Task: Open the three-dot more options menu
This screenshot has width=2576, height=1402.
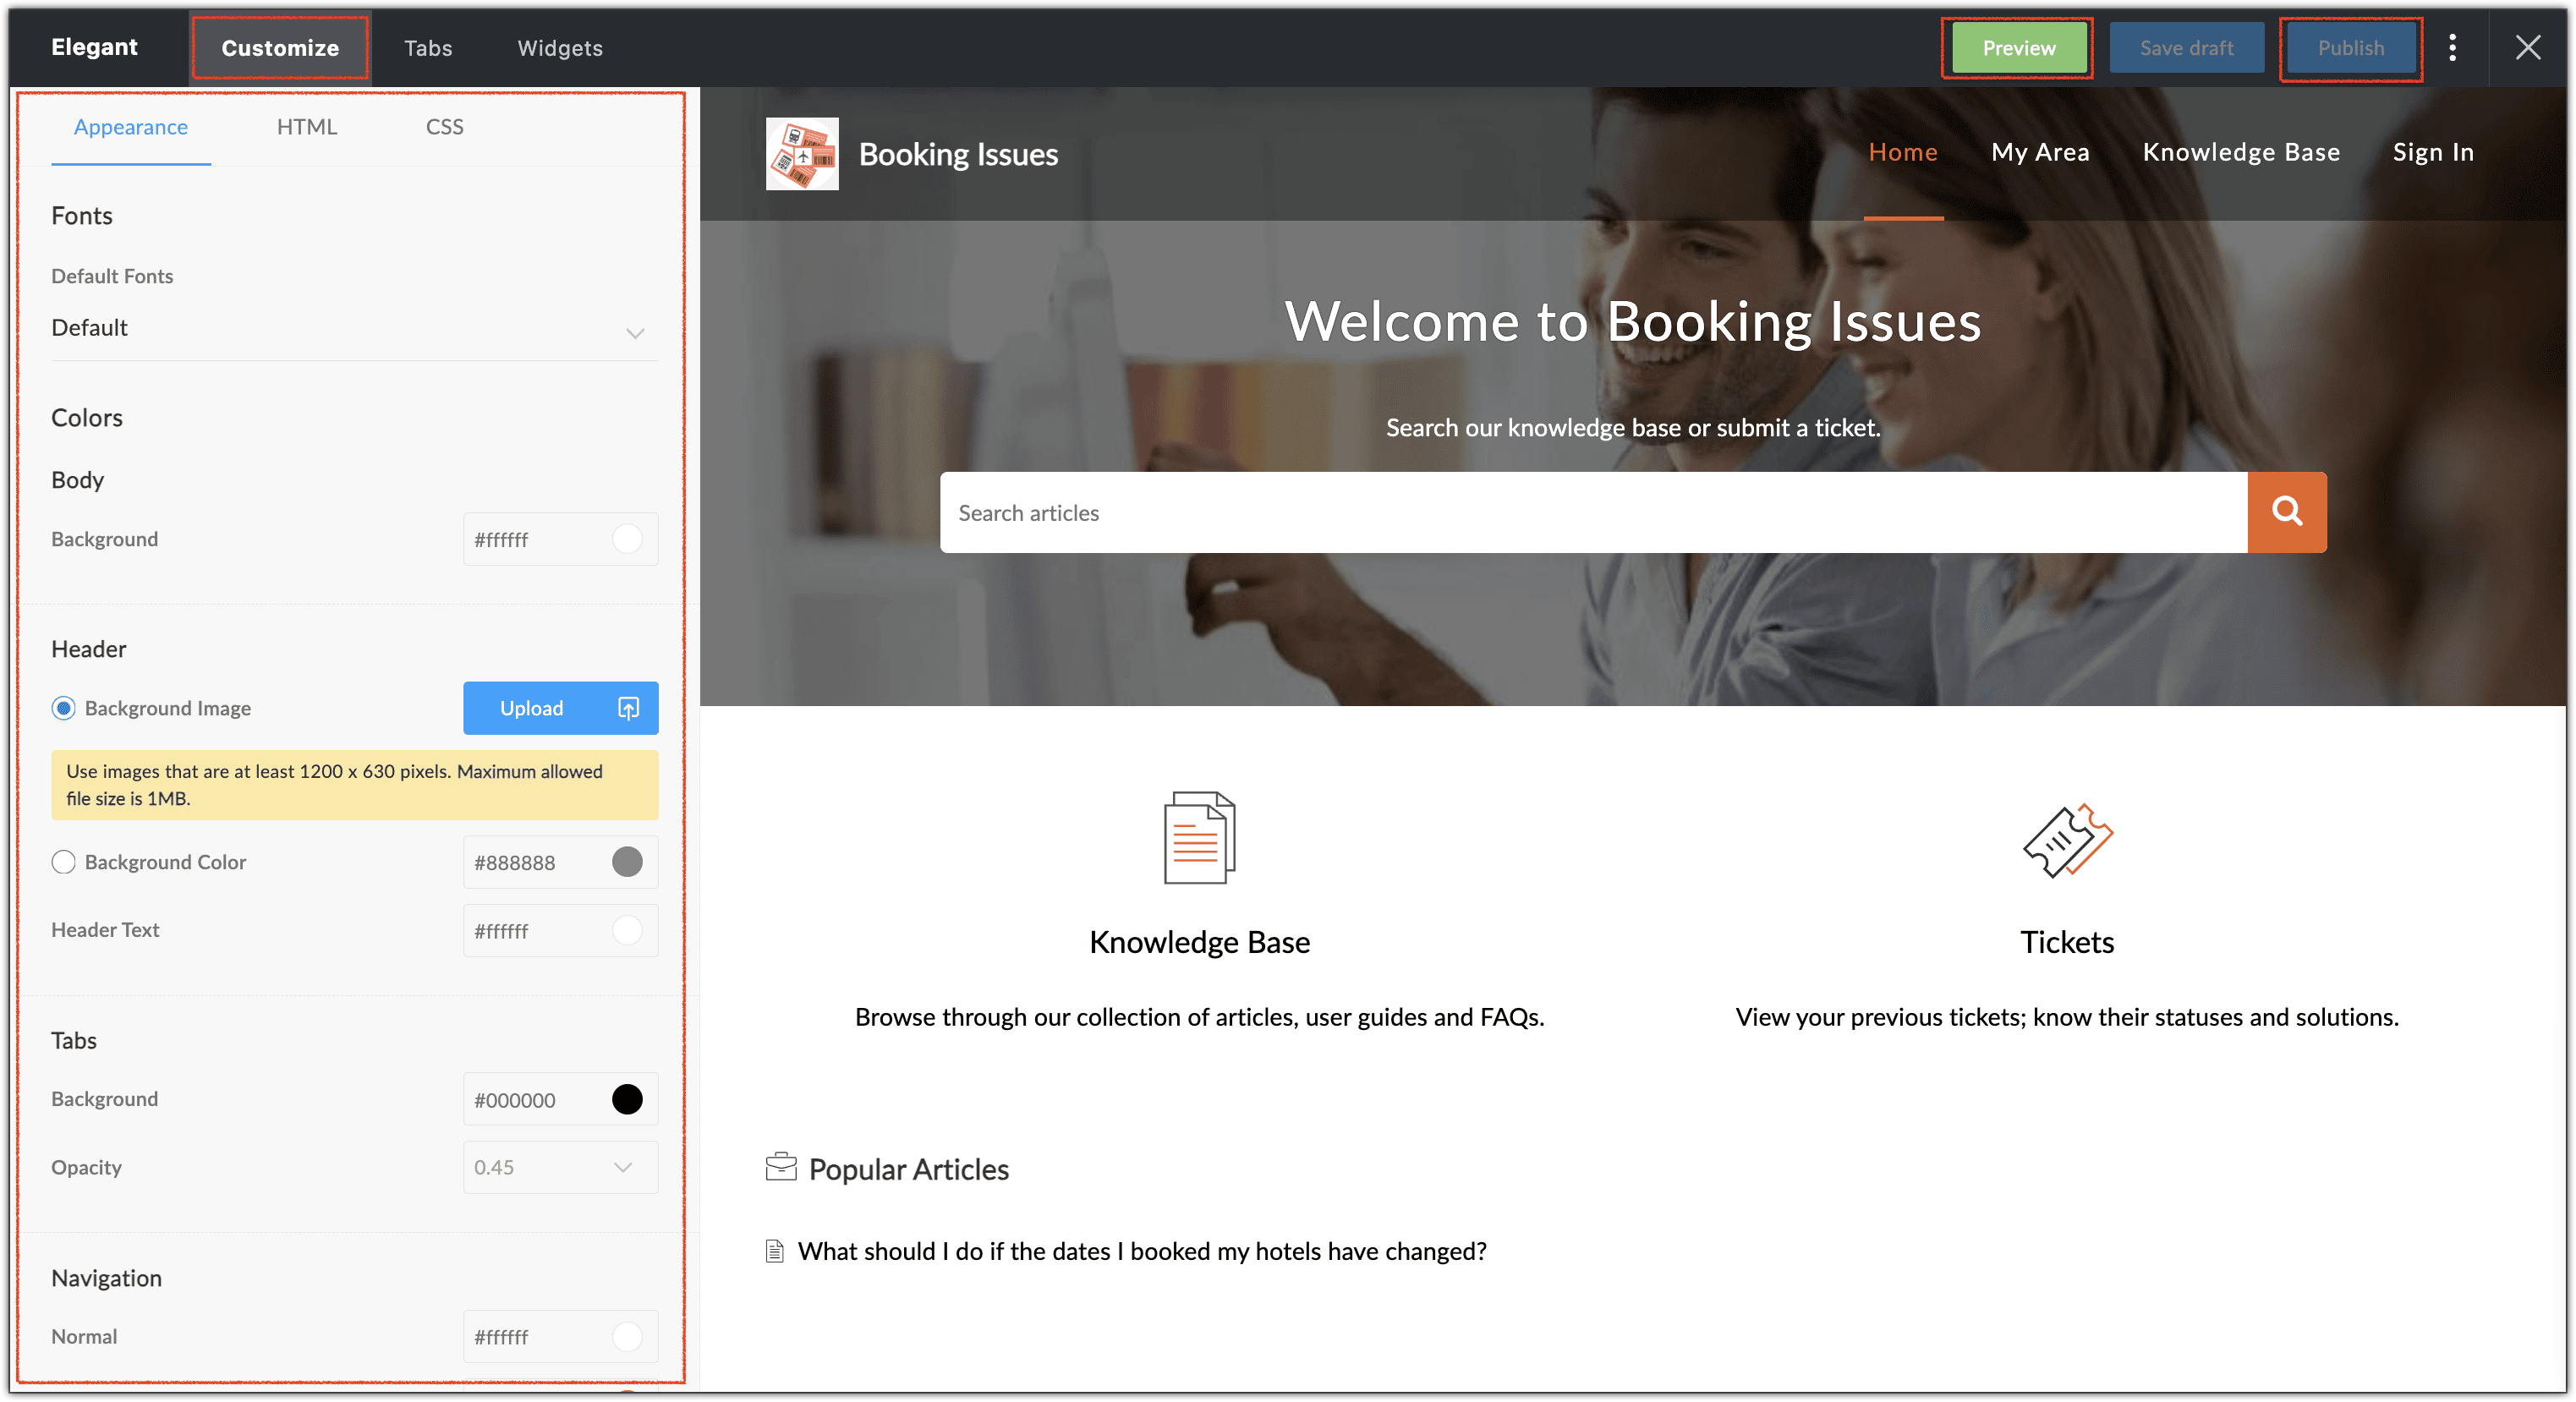Action: click(x=2452, y=48)
